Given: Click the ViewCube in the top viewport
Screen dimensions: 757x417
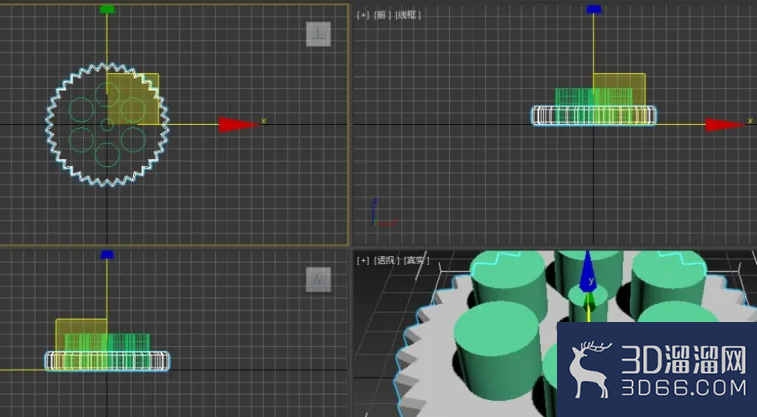Looking at the screenshot, I should tap(319, 34).
